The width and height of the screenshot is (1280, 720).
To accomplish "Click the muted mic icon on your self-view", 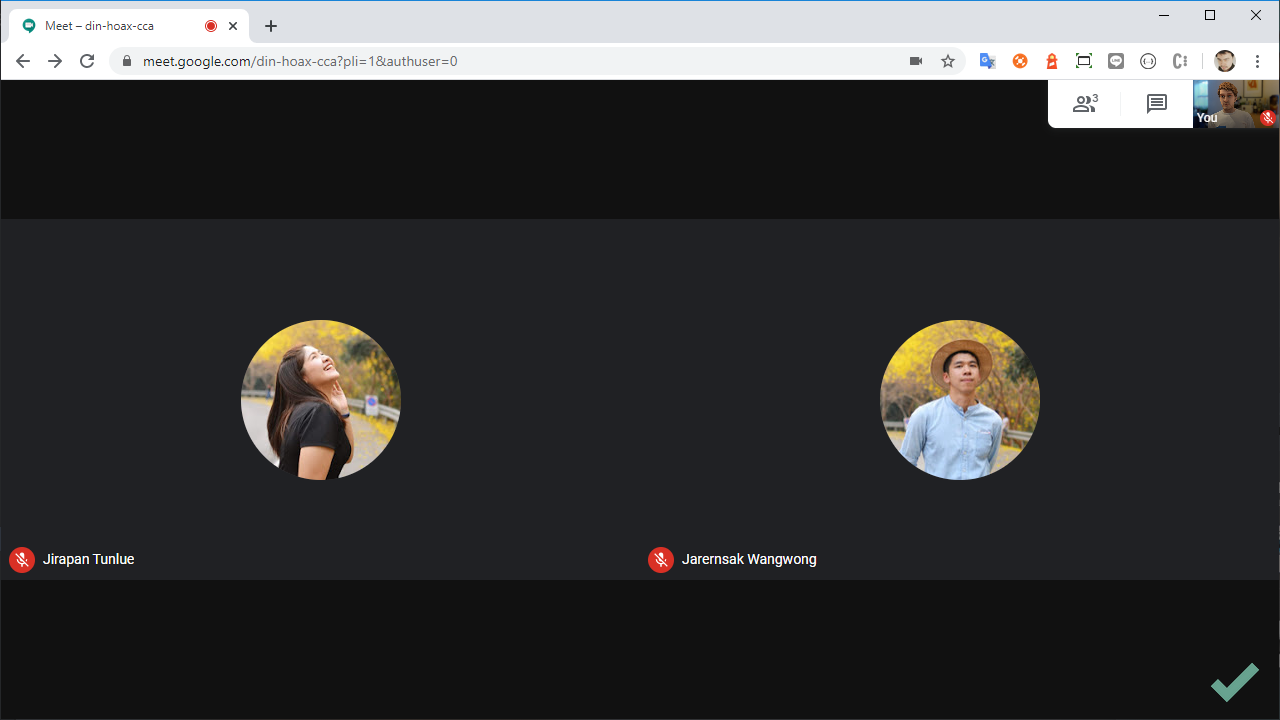I will tap(1268, 118).
